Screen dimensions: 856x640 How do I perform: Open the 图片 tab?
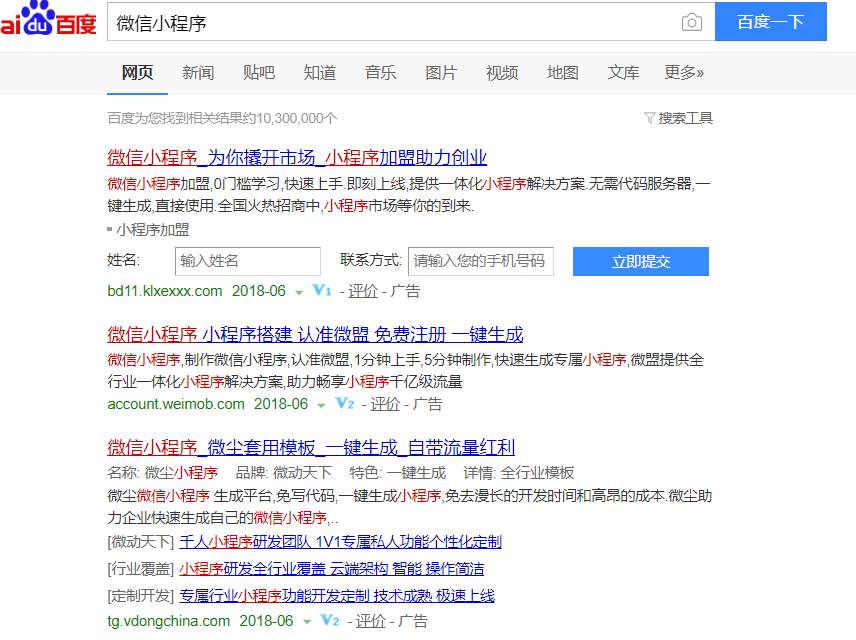(441, 72)
